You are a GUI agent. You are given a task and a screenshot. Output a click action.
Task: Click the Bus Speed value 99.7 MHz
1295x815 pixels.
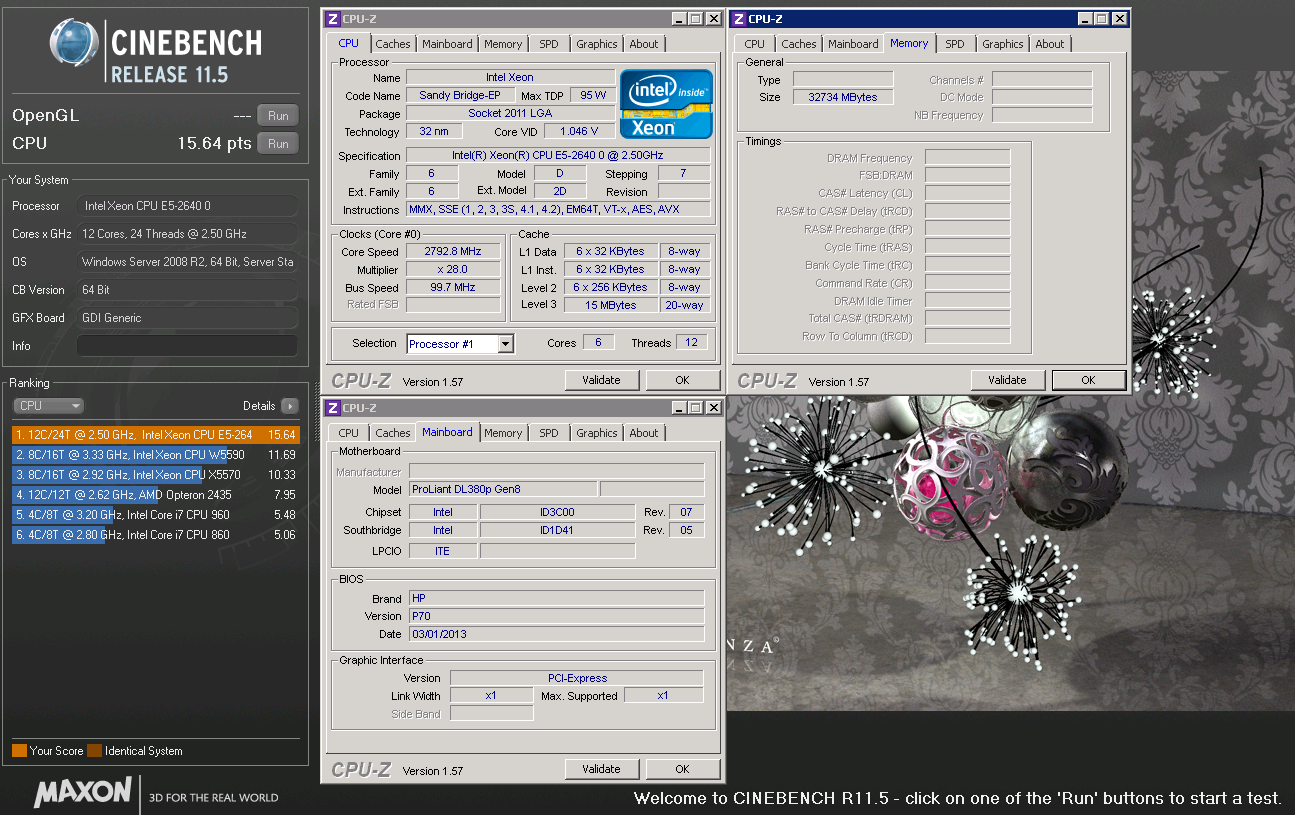coord(453,288)
